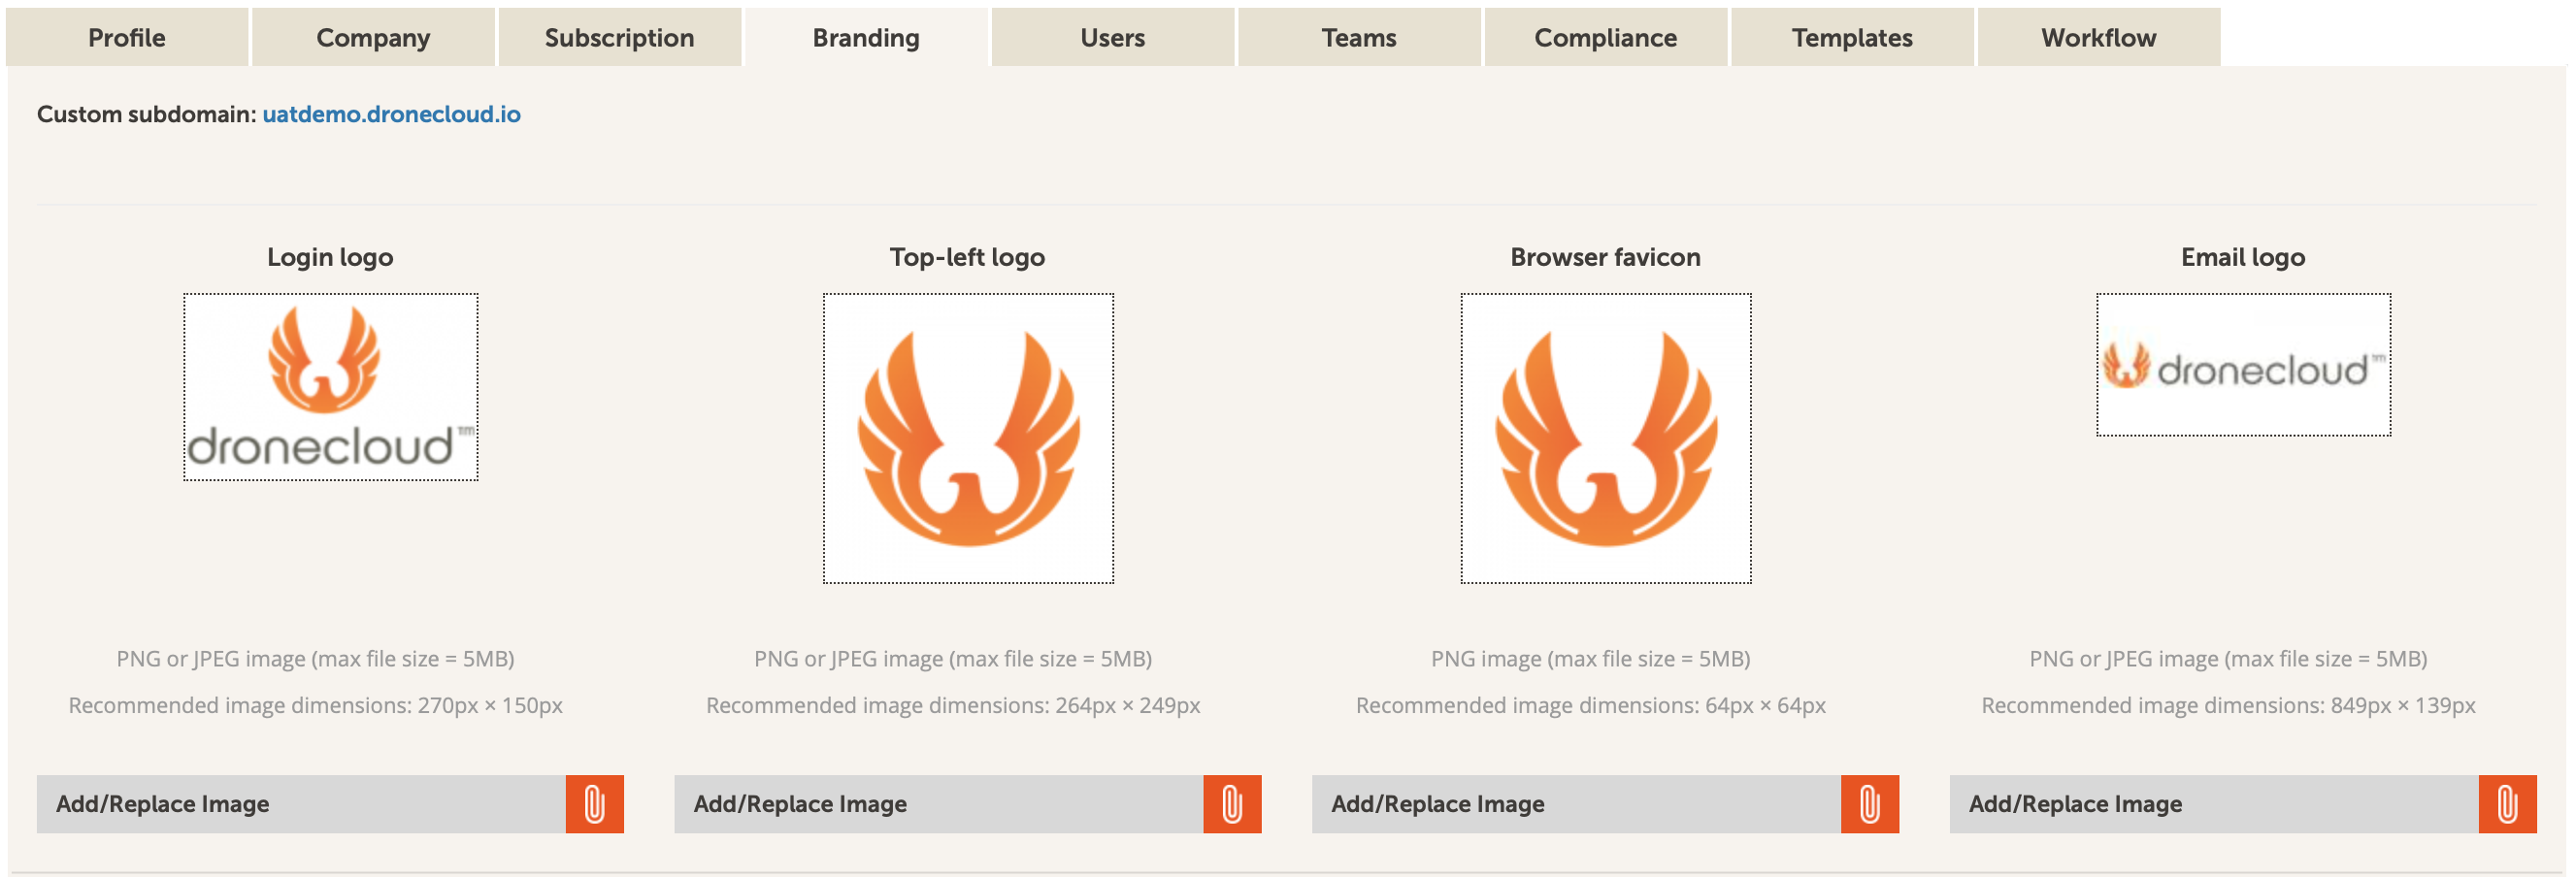Click the paperclip icon for Browser favicon
The image size is (2576, 877).
(1870, 804)
